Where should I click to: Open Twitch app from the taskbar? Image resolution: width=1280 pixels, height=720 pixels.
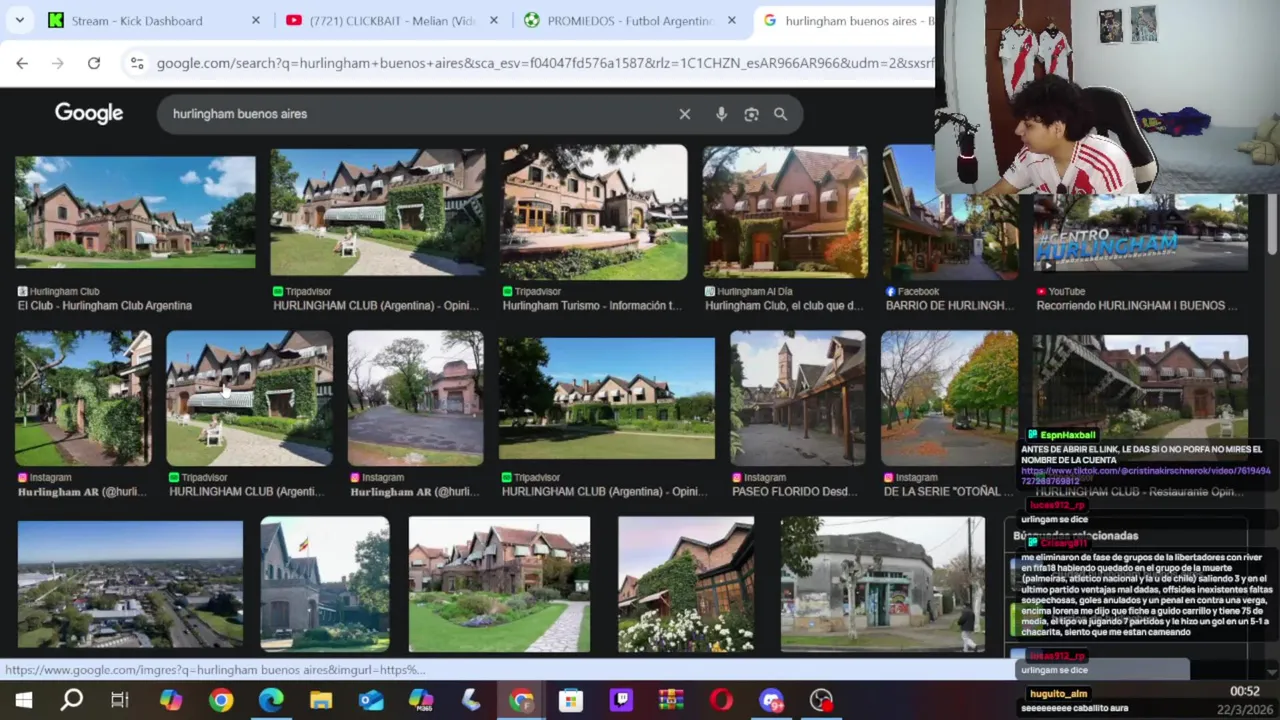pyautogui.click(x=621, y=700)
